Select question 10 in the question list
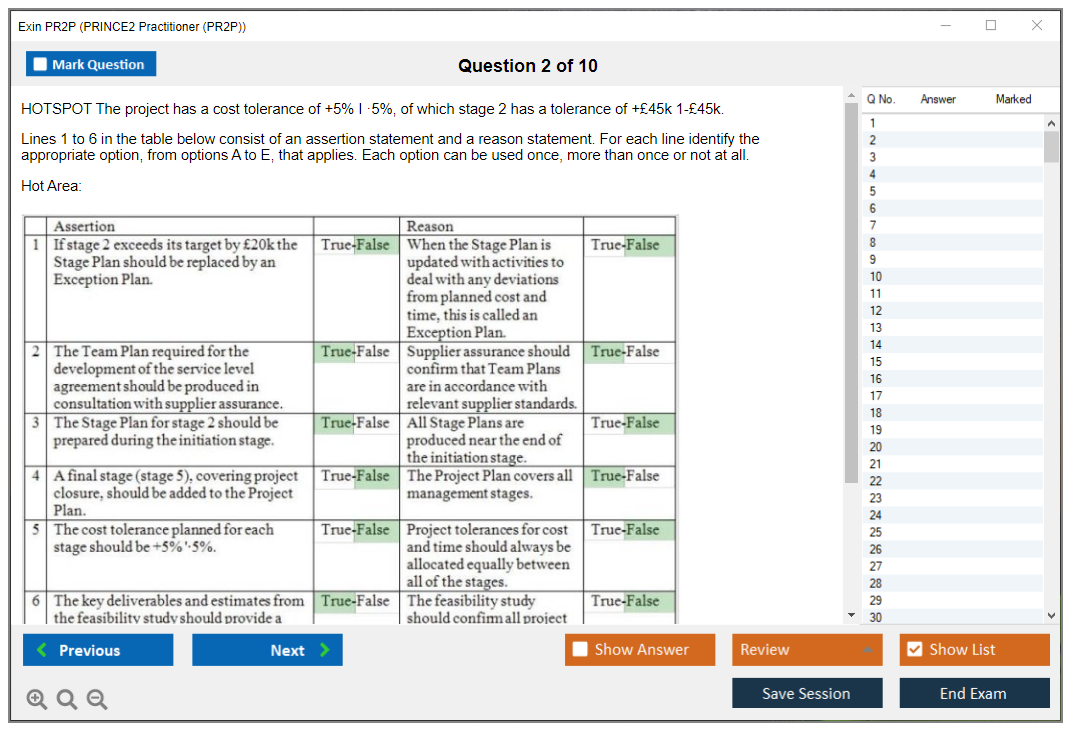The width and height of the screenshot is (1075, 735). pos(876,276)
